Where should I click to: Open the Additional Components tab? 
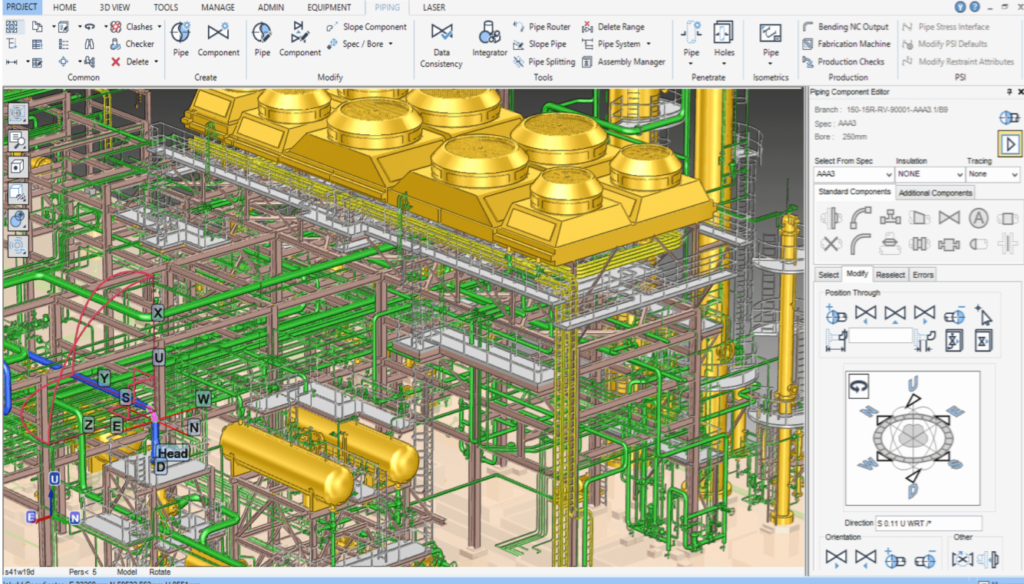[934, 192]
